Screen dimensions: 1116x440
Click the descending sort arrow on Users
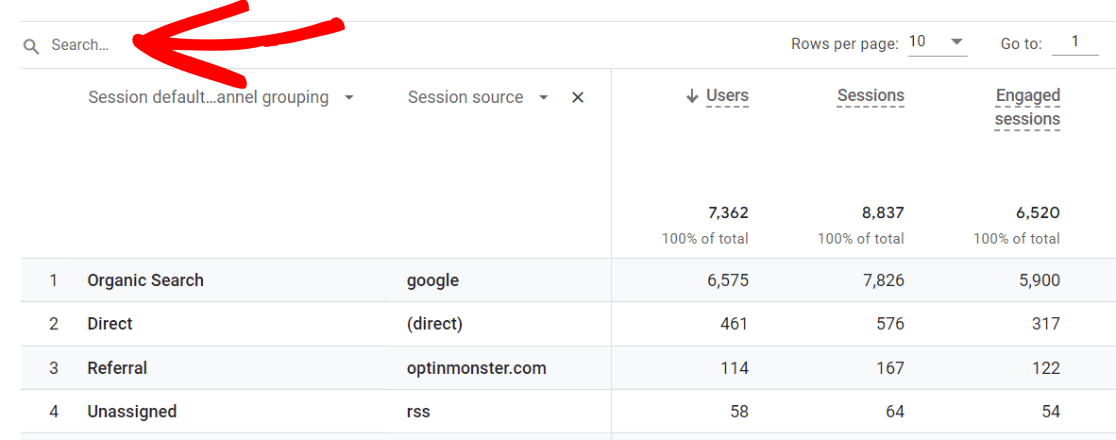point(691,96)
